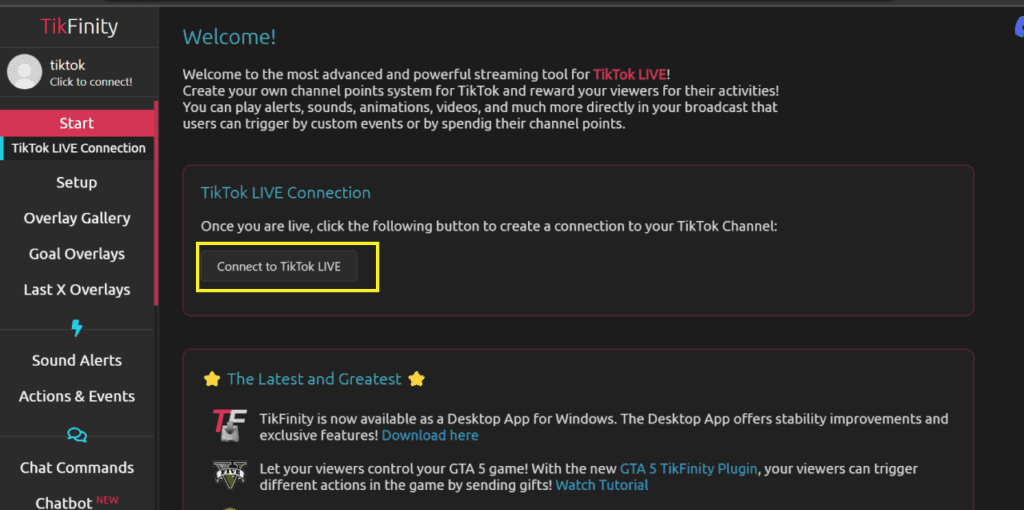Open Chat Commands
Screen dimensions: 1024x510
click(x=77, y=468)
